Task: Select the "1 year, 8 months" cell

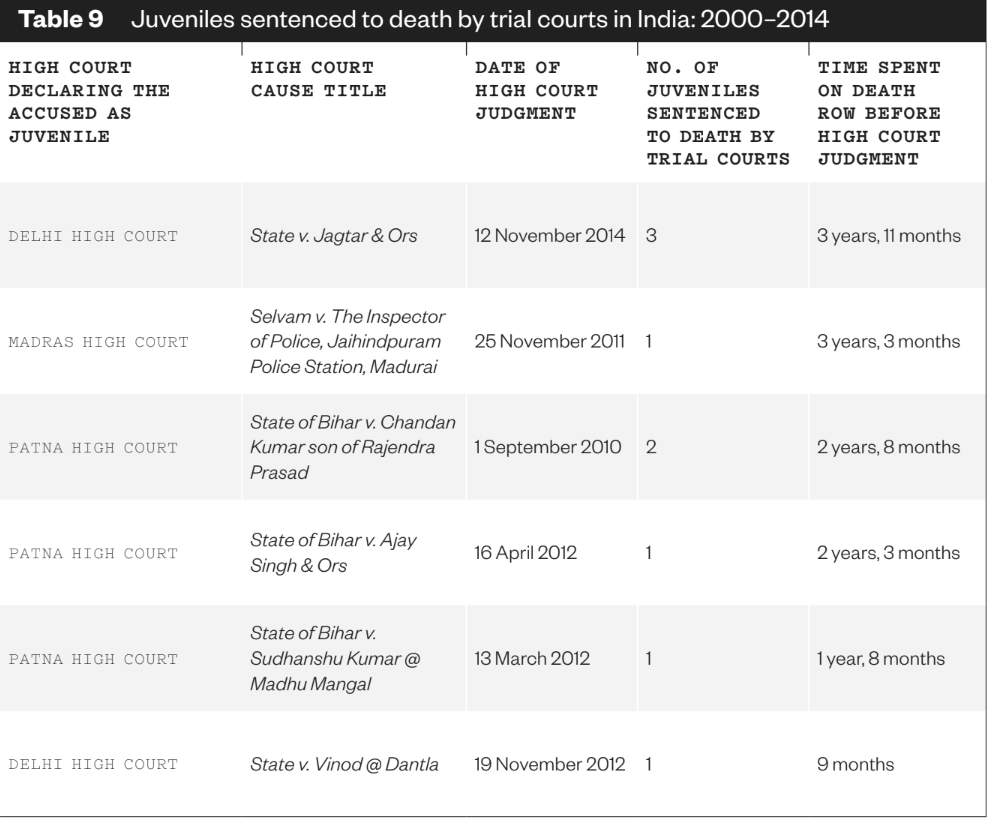Action: coord(879,658)
